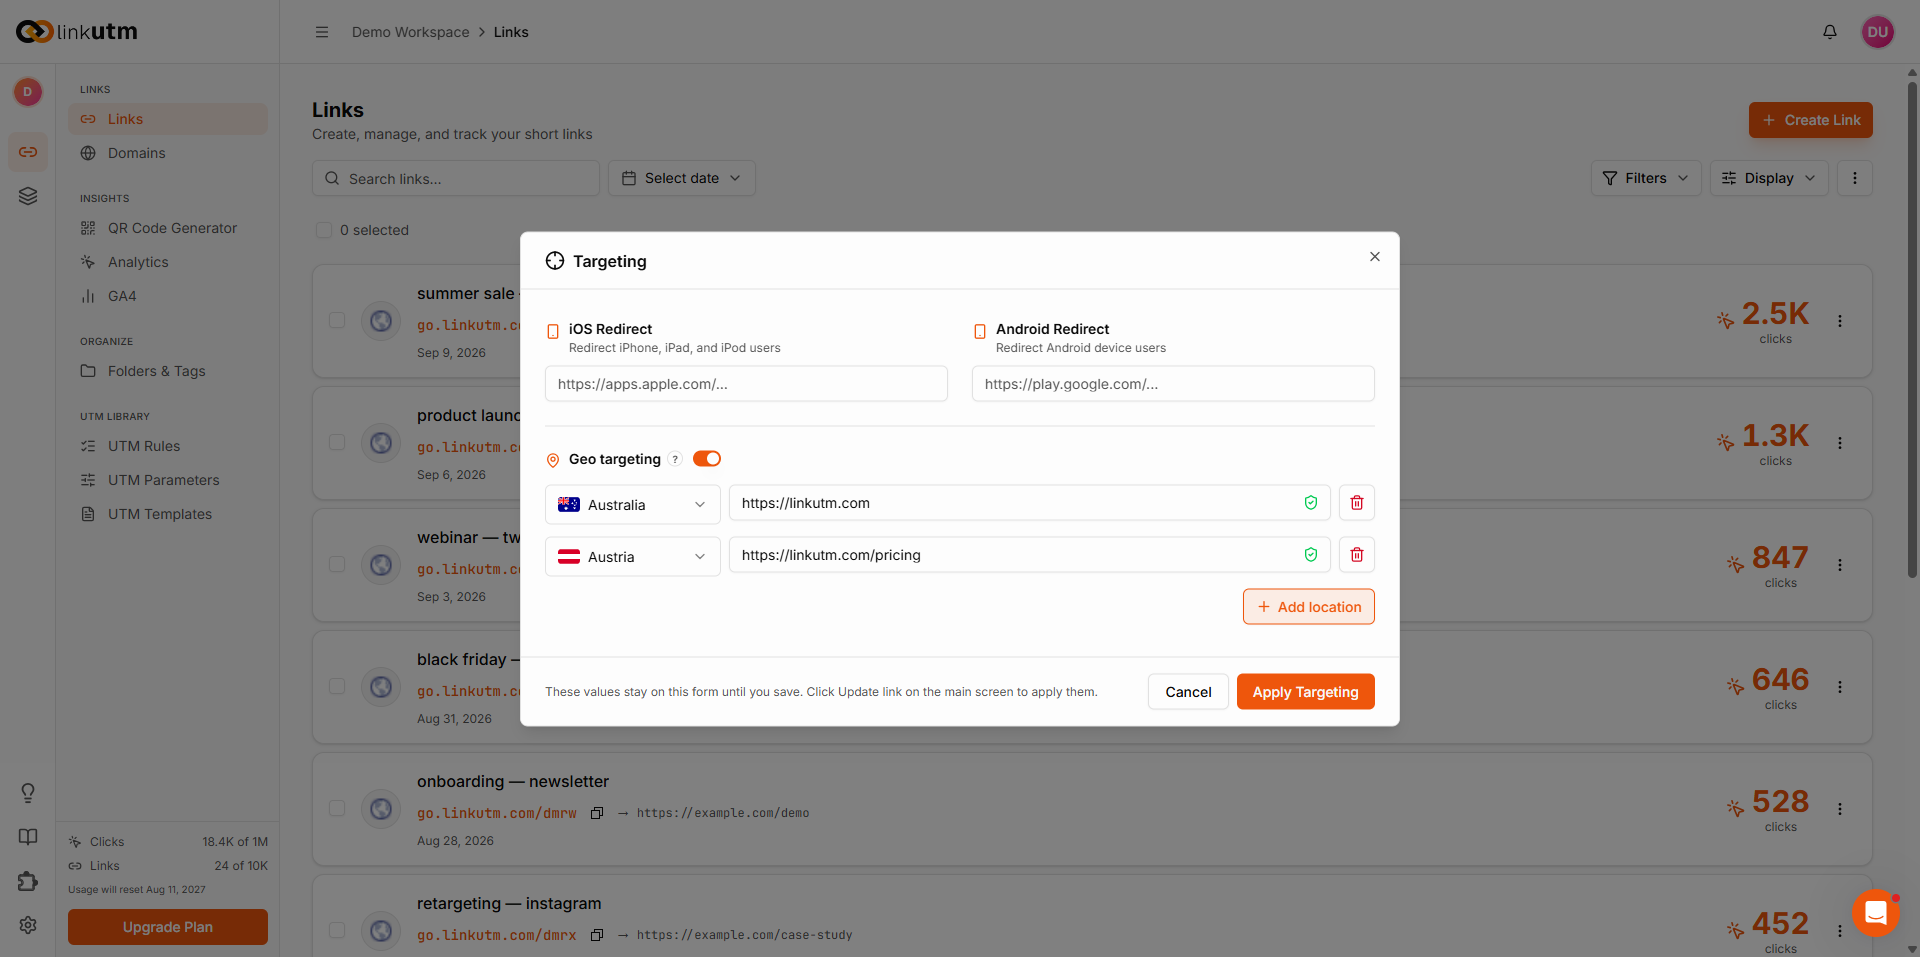
Task: Open GA4 in the sidebar
Action: click(x=168, y=296)
